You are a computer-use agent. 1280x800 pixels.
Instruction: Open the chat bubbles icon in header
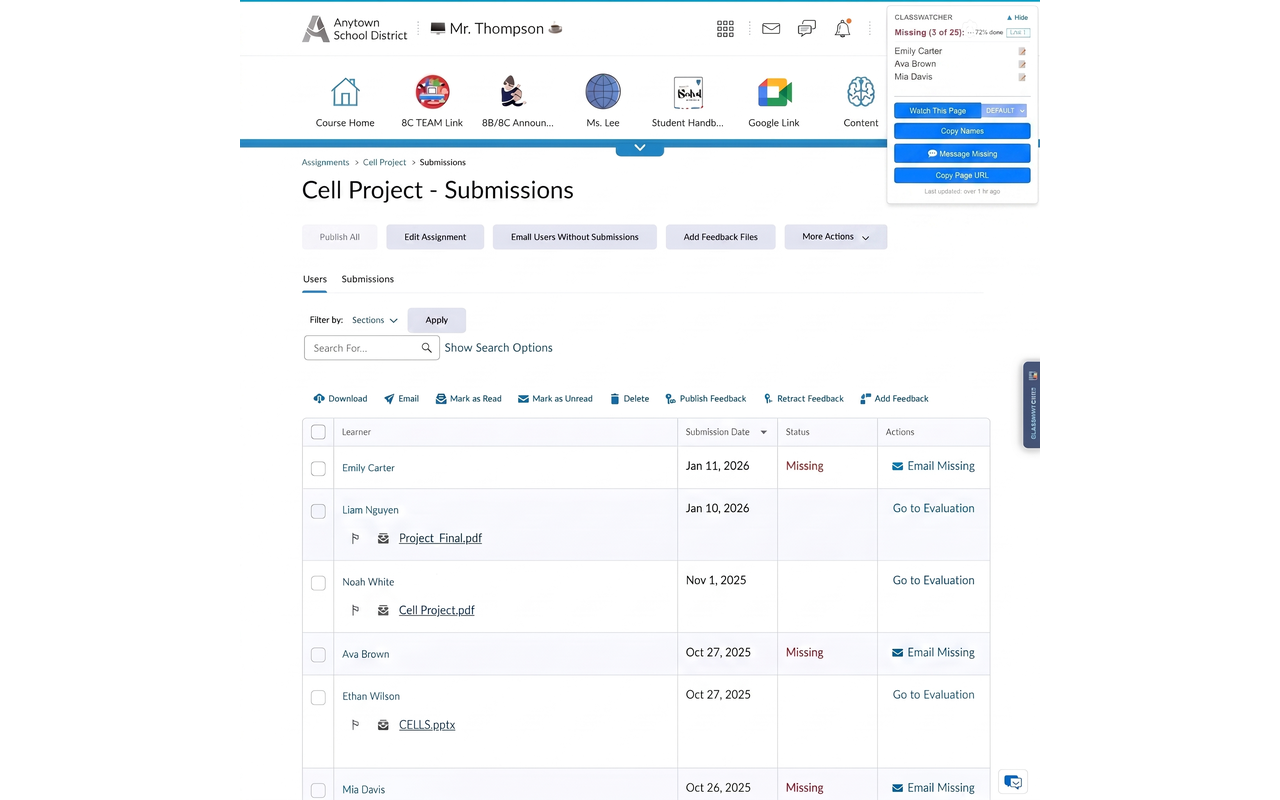[807, 29]
